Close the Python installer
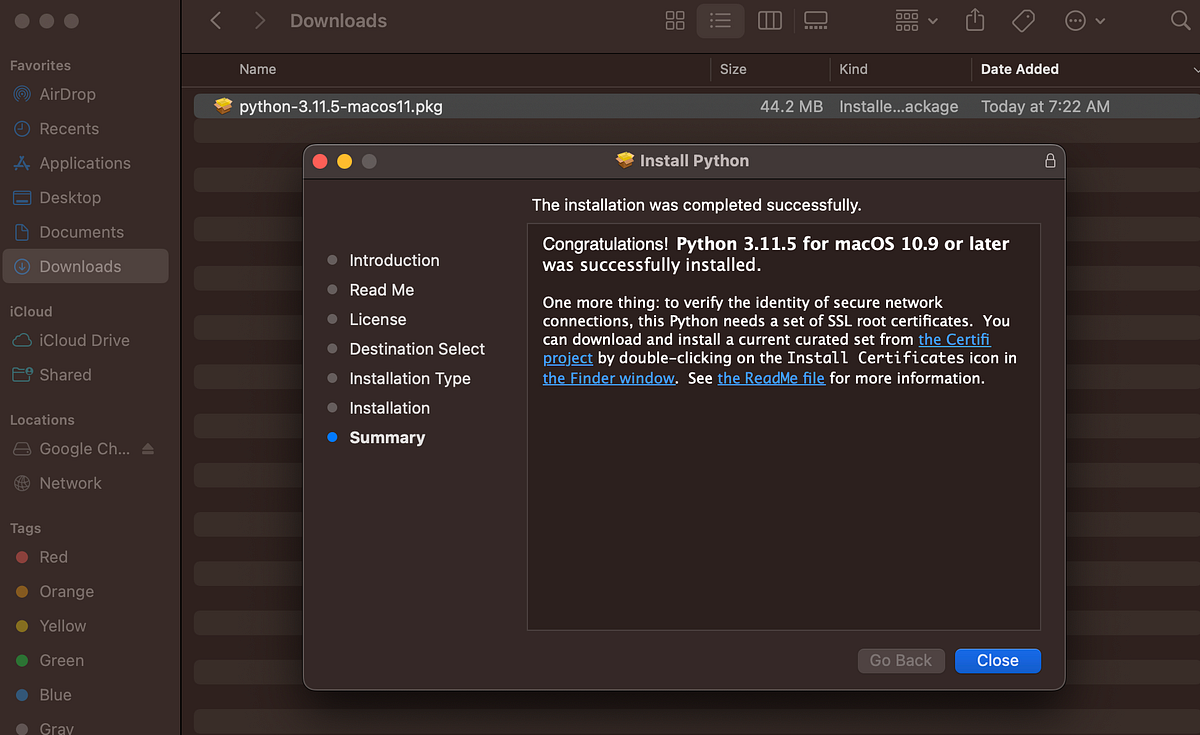The width and height of the screenshot is (1200, 735). coord(997,660)
